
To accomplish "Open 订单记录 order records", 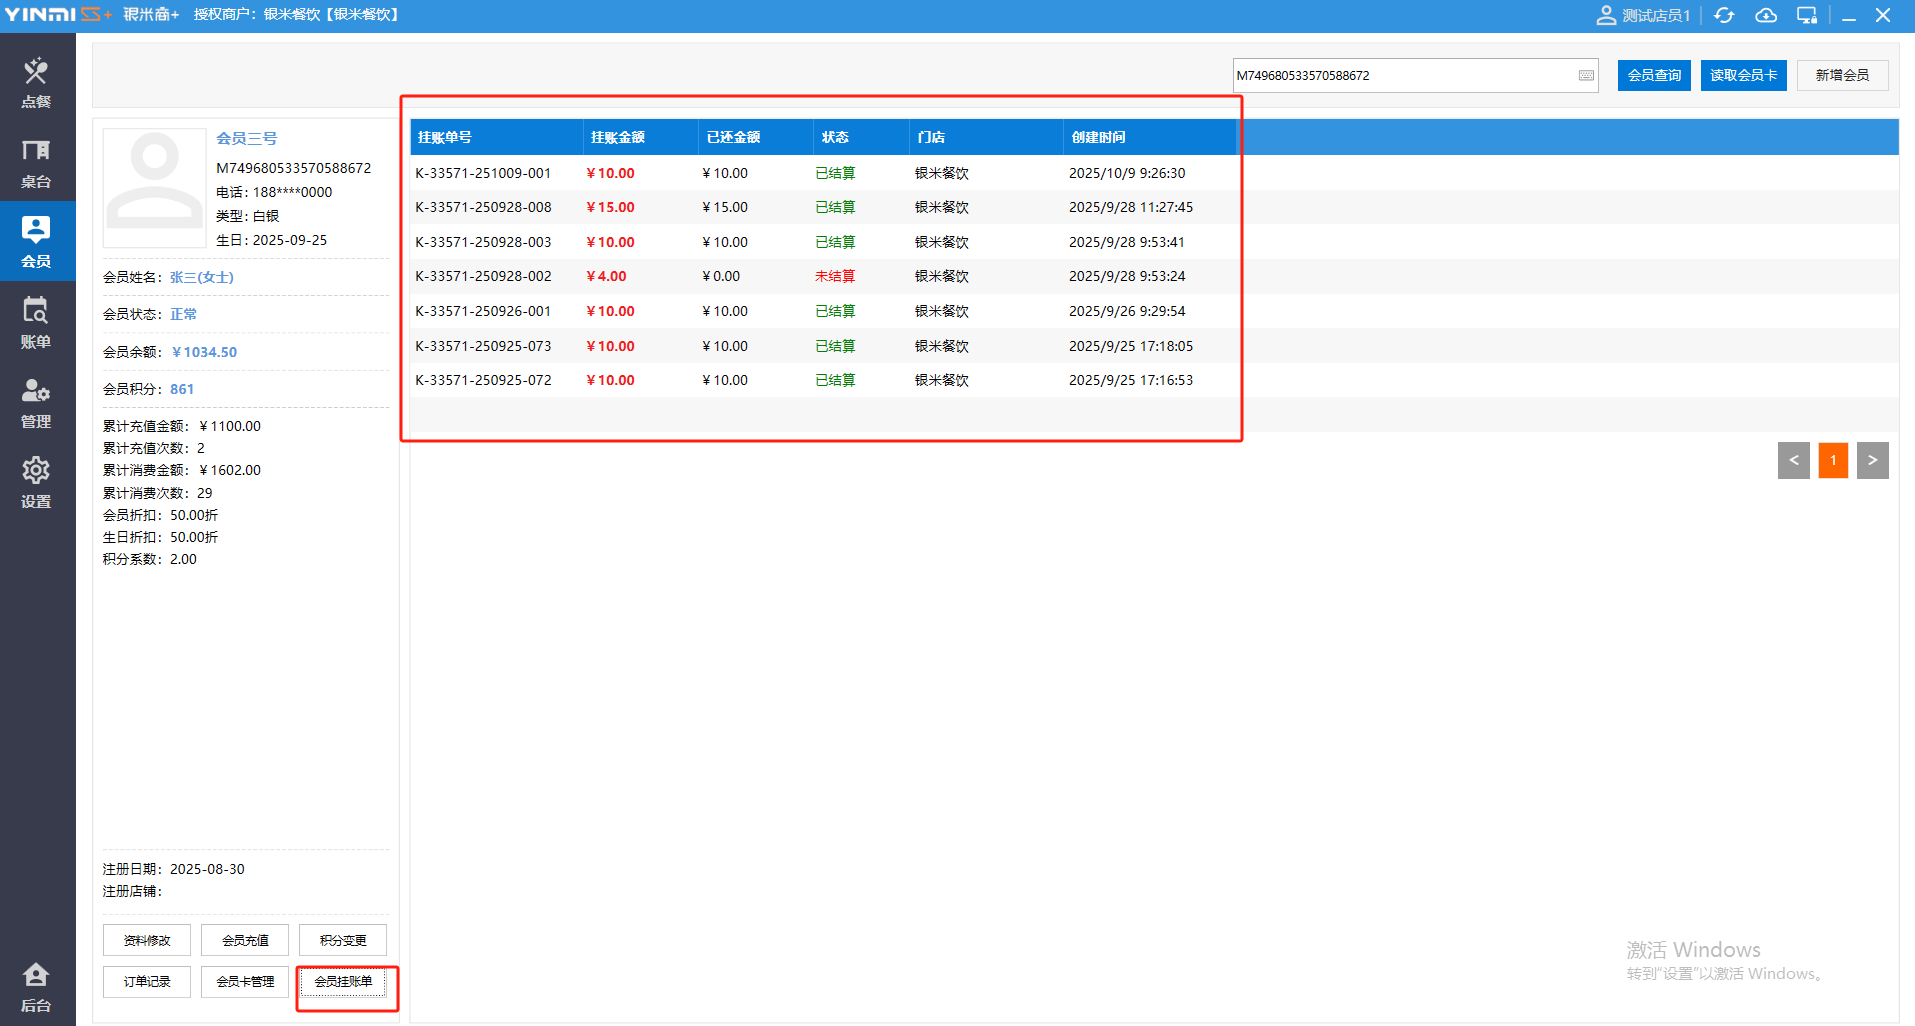I will tap(147, 982).
